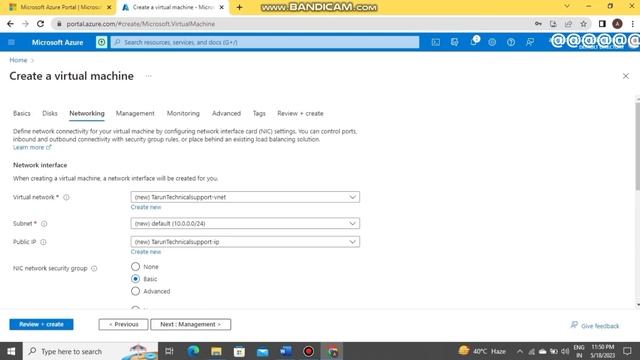Image resolution: width=640 pixels, height=360 pixels.
Task: Click the Previous button
Action: [123, 324]
